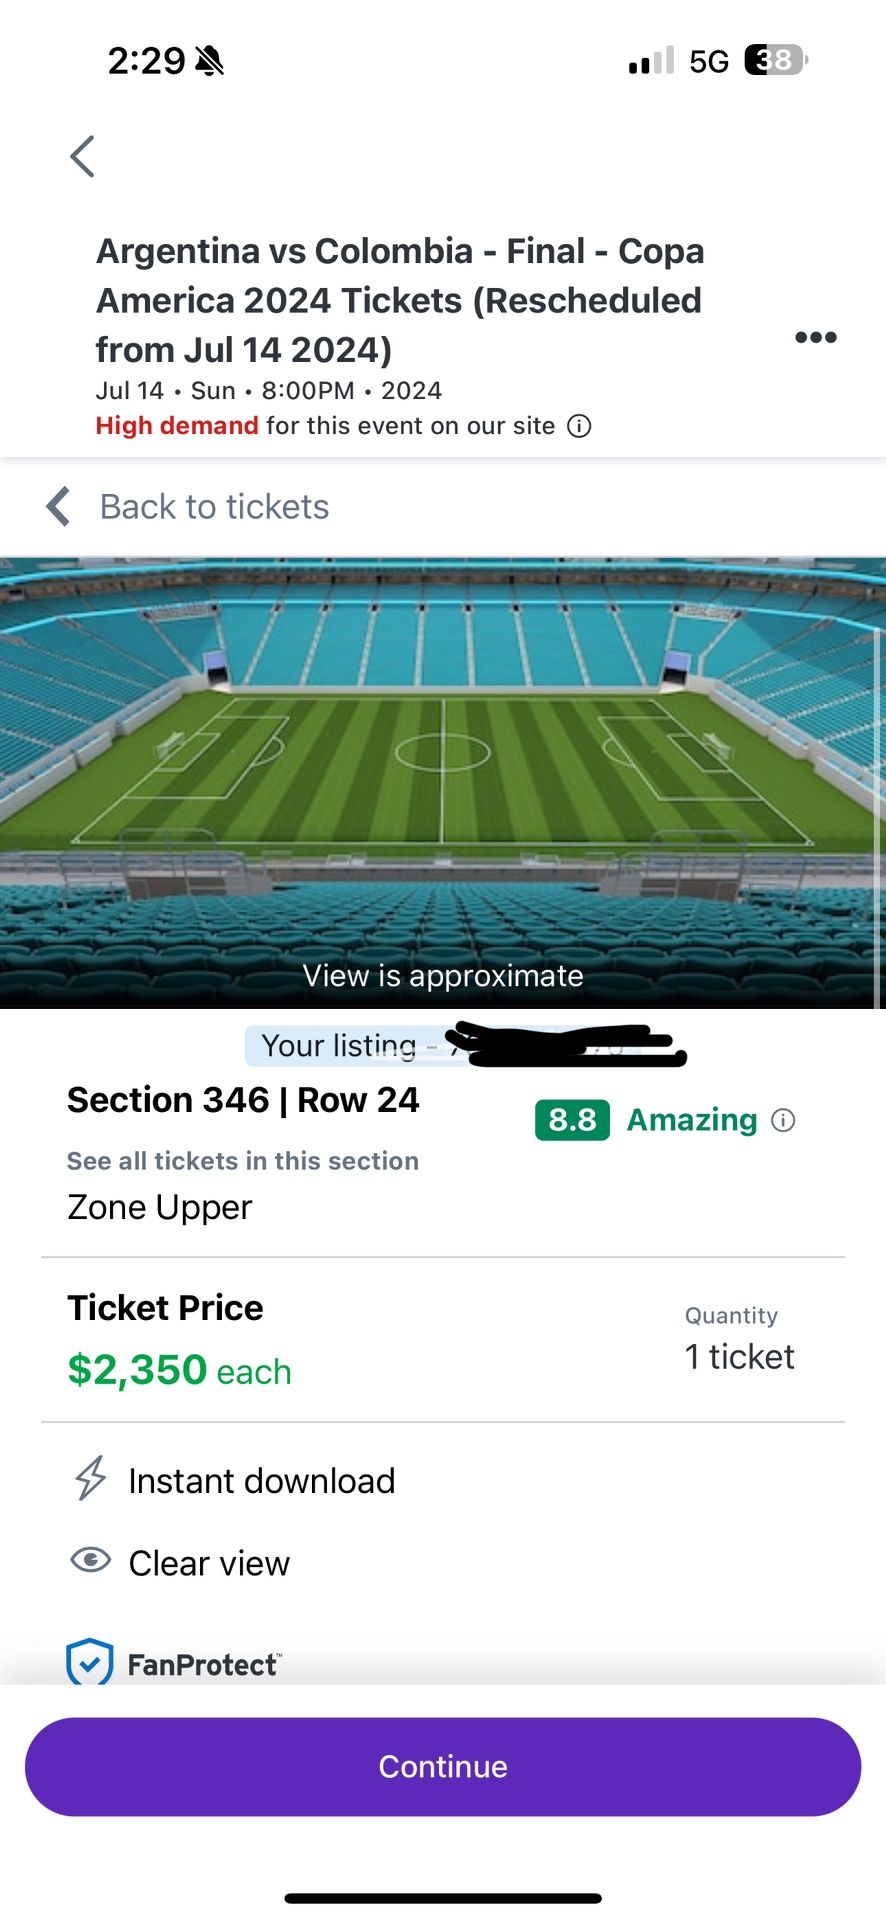Tap the Section 346 Row 24 heading
The width and height of the screenshot is (886, 1920).
click(243, 1100)
